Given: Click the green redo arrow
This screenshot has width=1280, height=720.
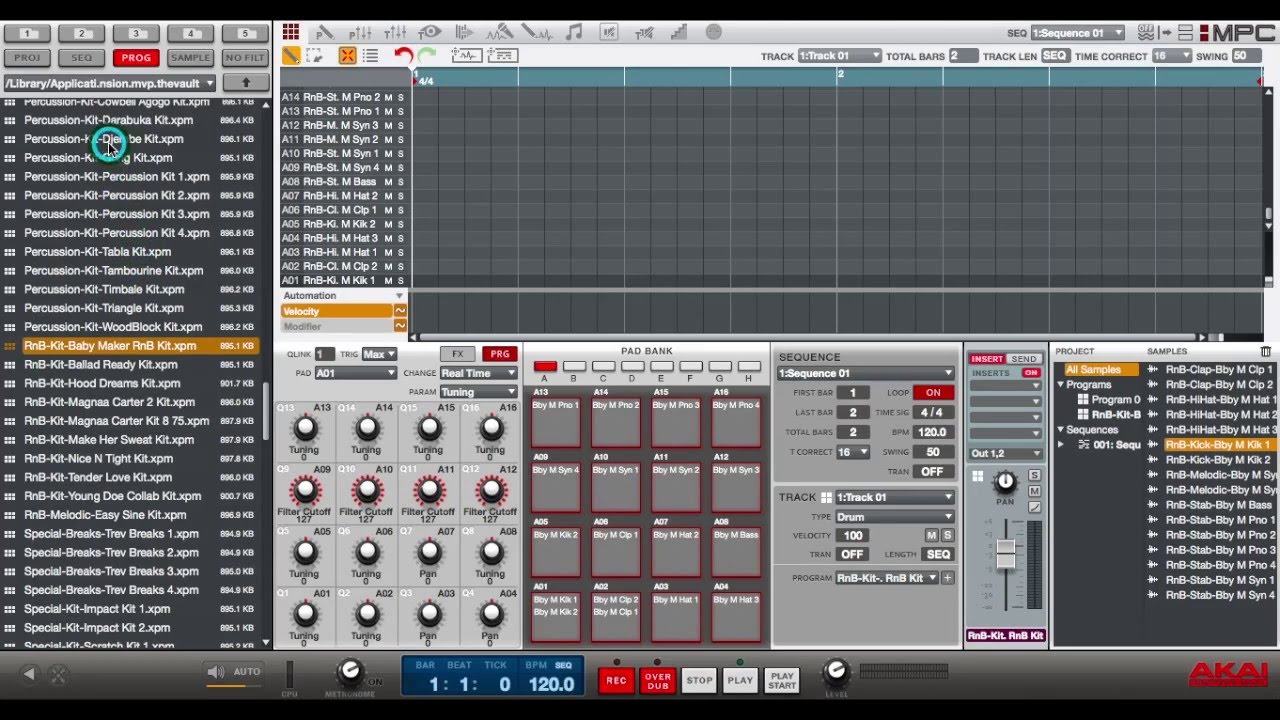Looking at the screenshot, I should point(427,56).
